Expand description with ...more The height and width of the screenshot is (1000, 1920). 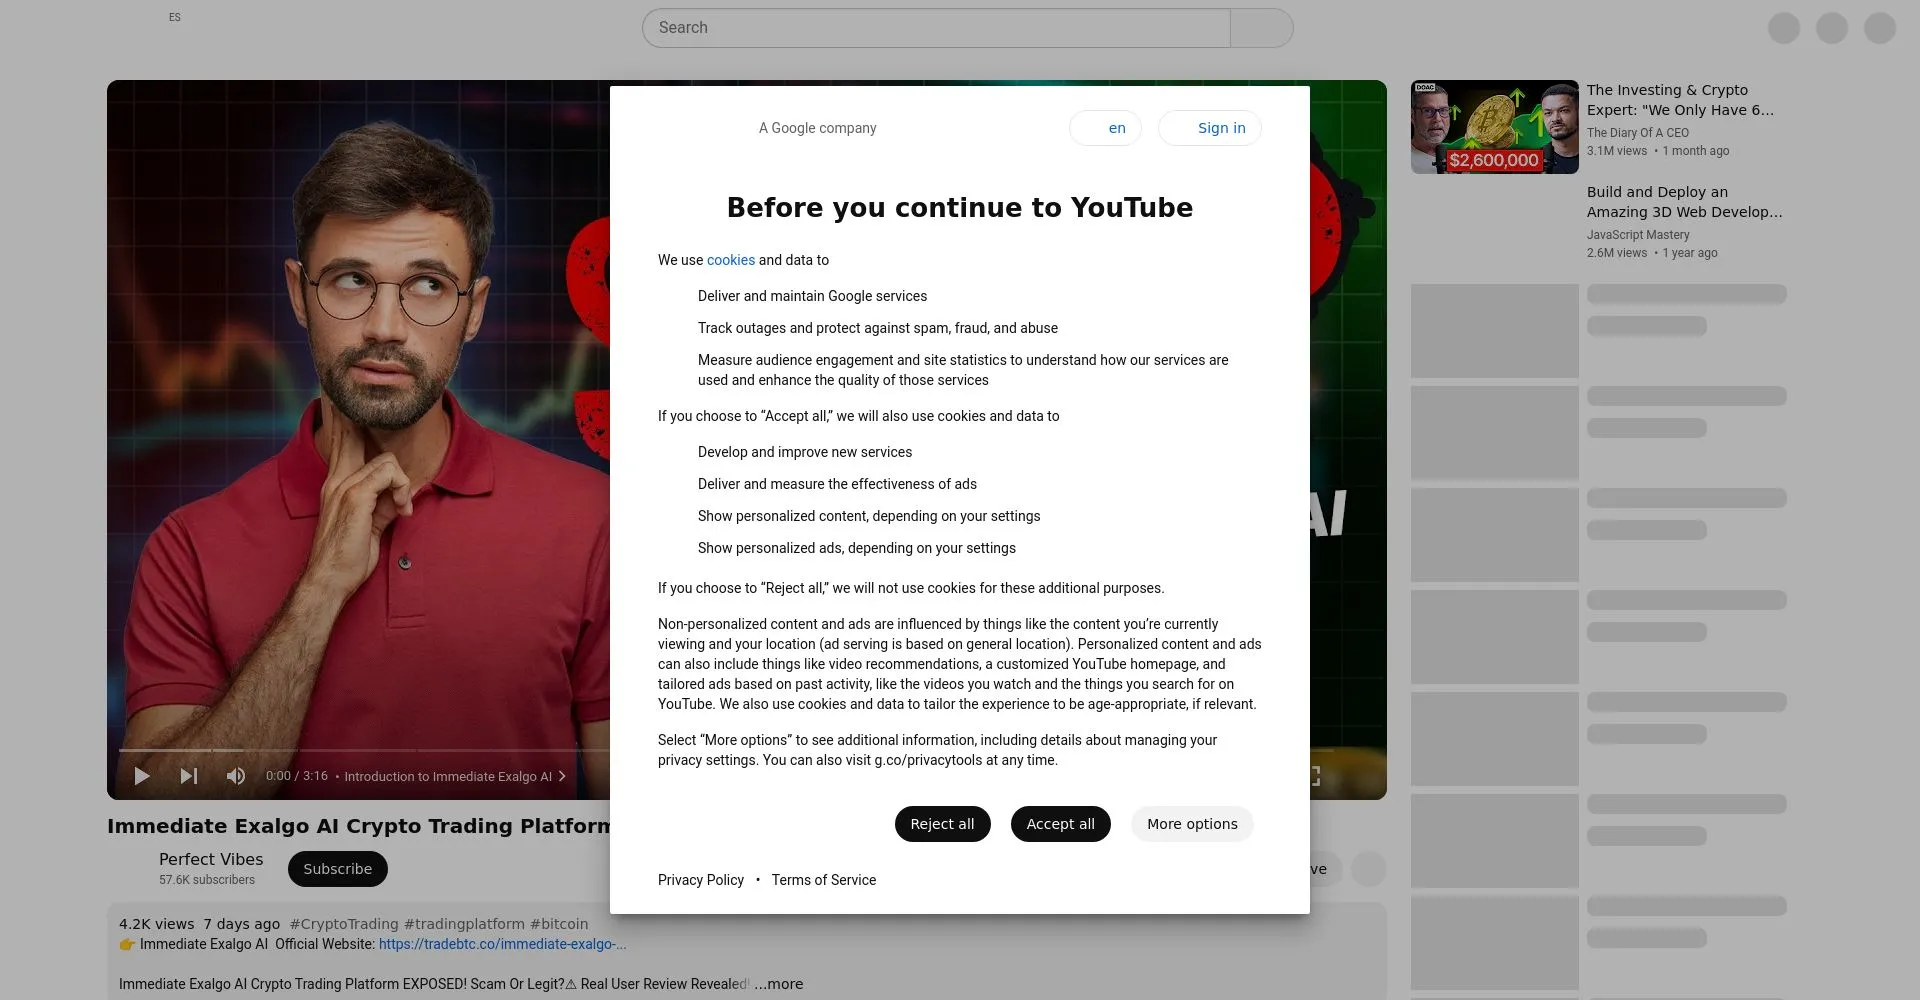coord(779,984)
